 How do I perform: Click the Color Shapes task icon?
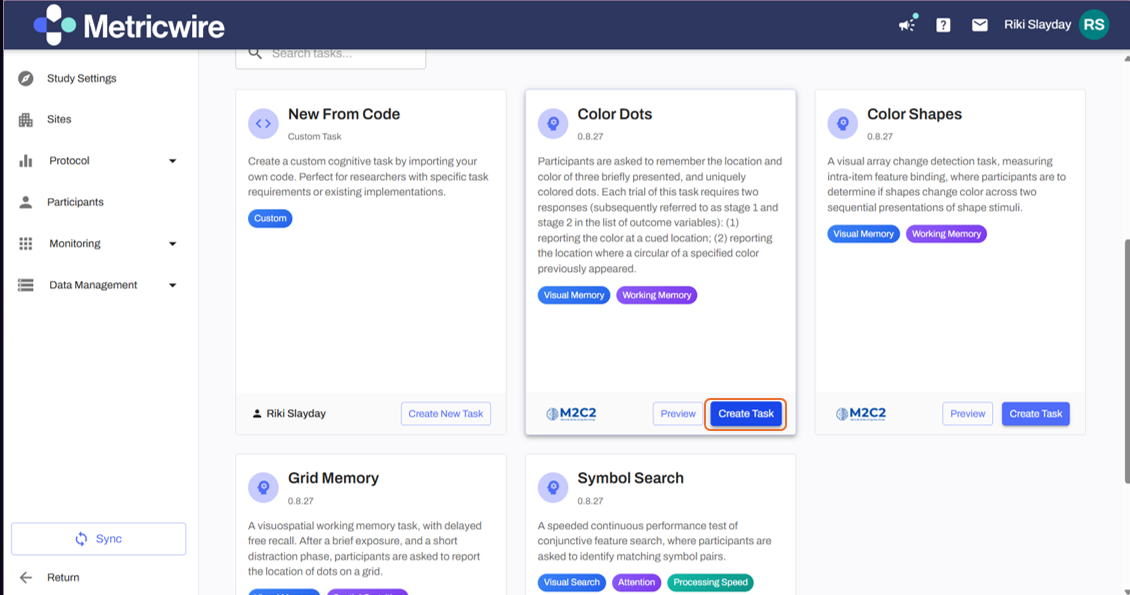(842, 124)
